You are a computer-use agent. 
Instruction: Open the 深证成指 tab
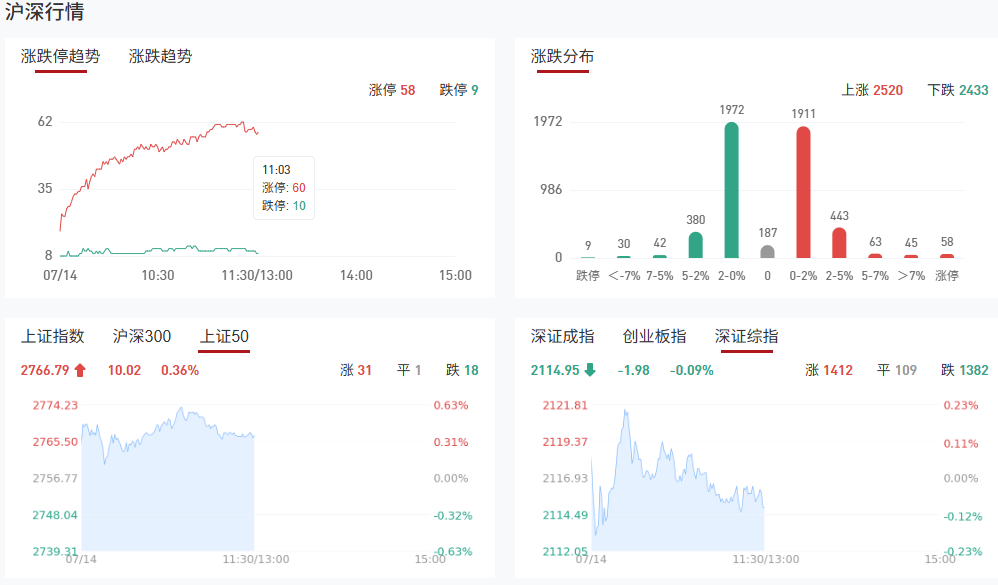point(563,336)
